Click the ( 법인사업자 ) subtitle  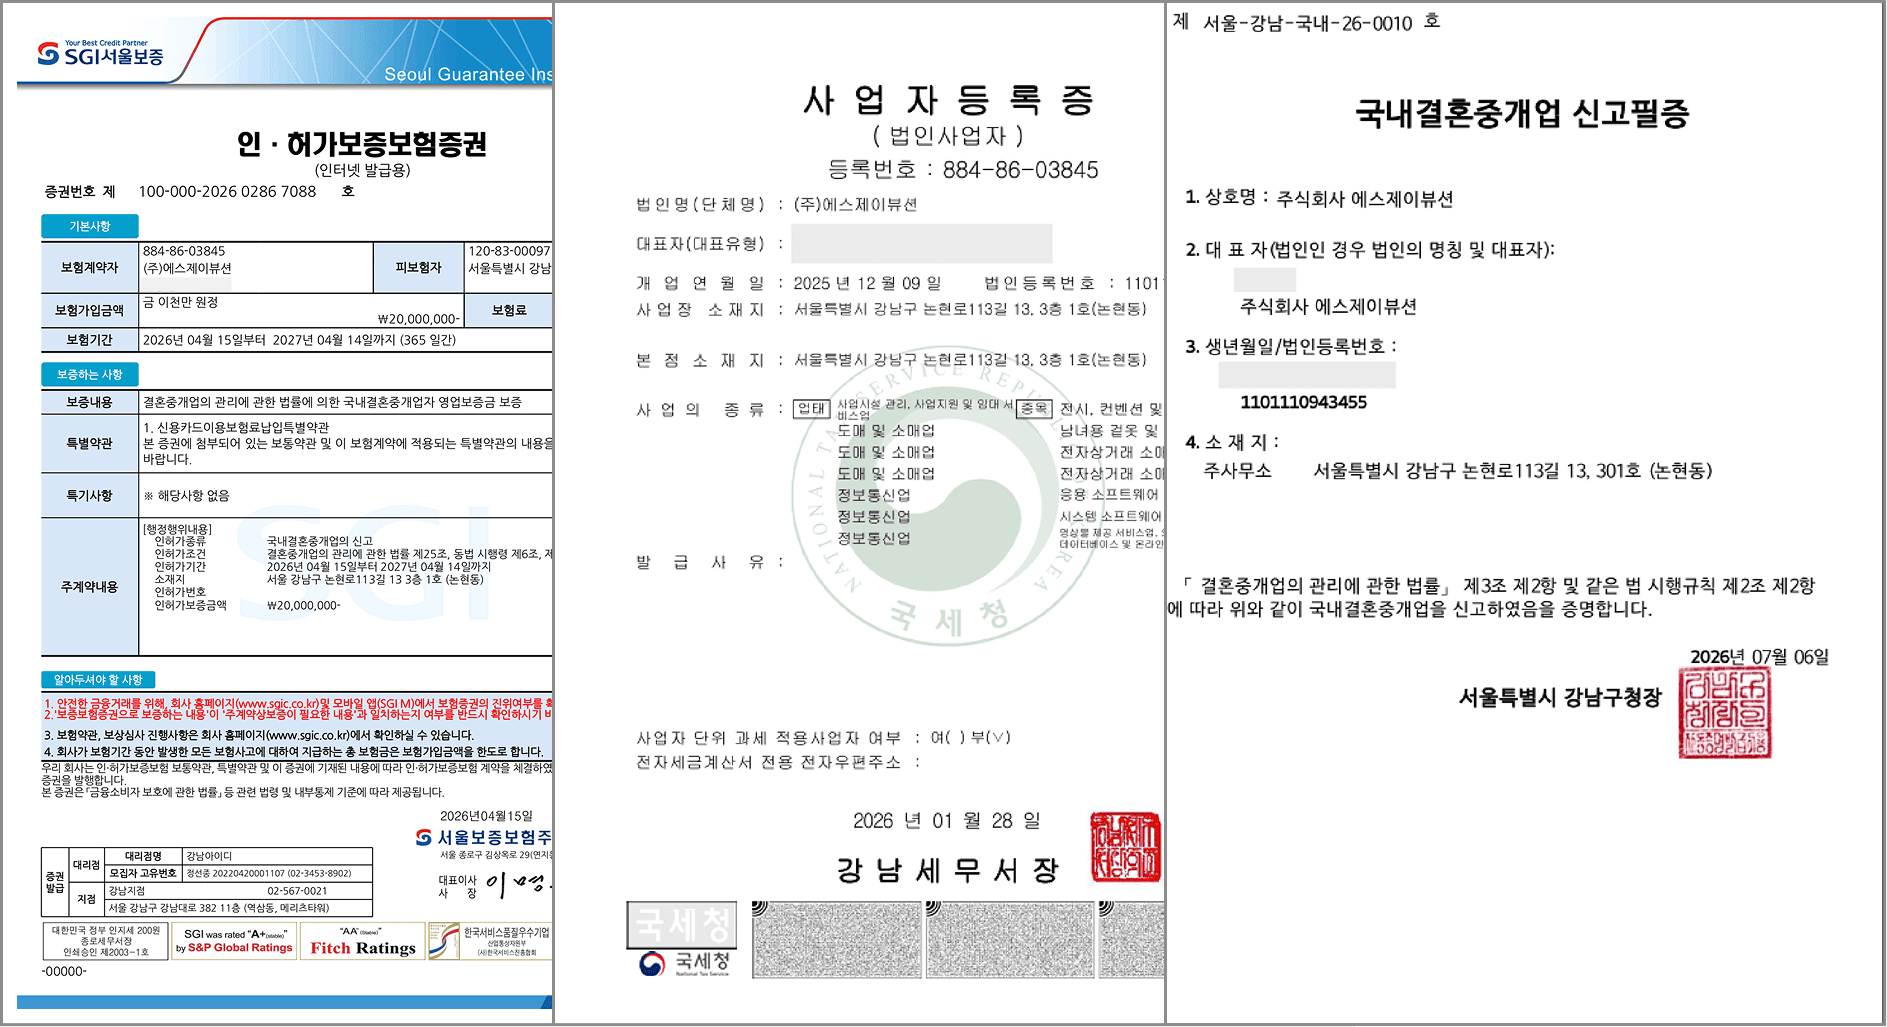click(948, 135)
